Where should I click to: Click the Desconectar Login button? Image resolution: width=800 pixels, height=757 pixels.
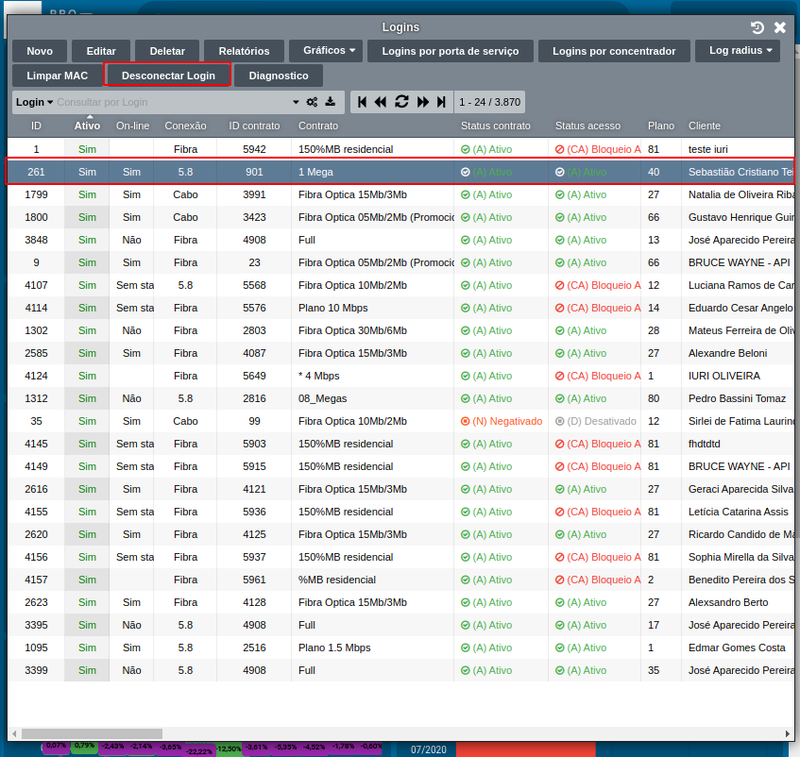click(x=168, y=76)
